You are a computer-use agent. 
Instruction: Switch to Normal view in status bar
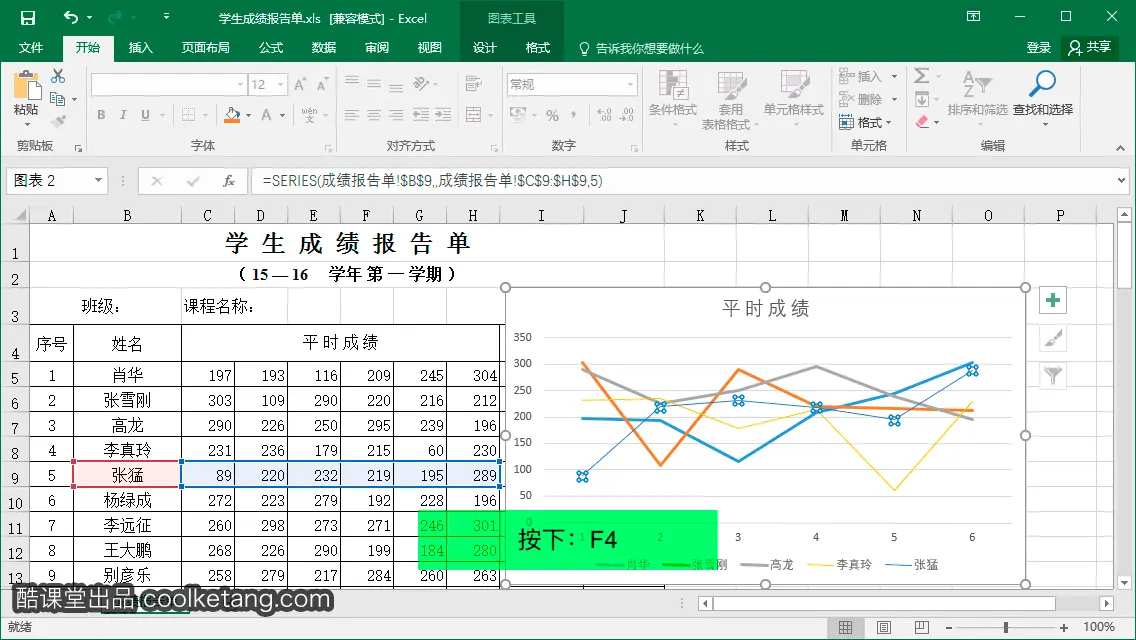(845, 627)
